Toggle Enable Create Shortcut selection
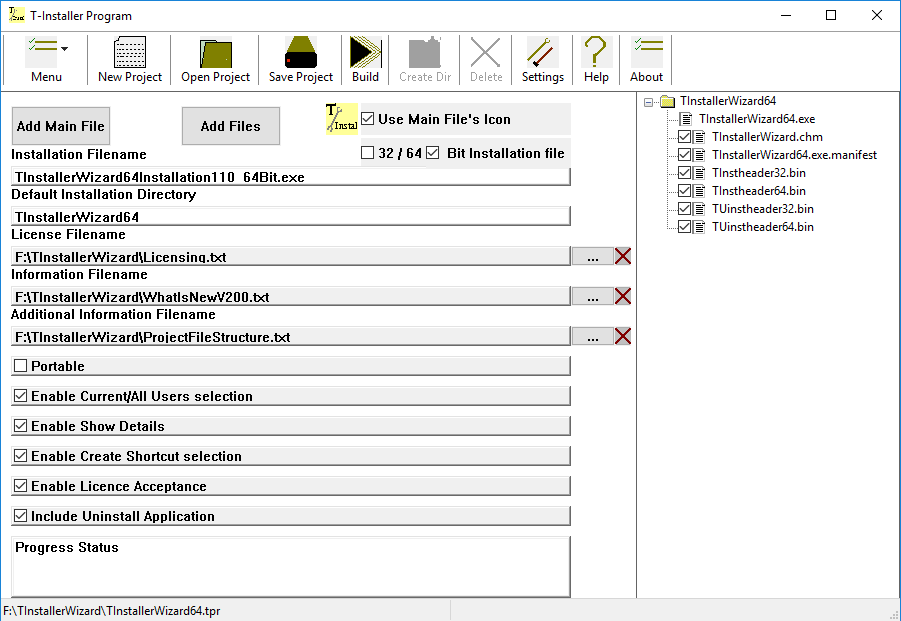This screenshot has height=621, width=901. click(x=21, y=456)
